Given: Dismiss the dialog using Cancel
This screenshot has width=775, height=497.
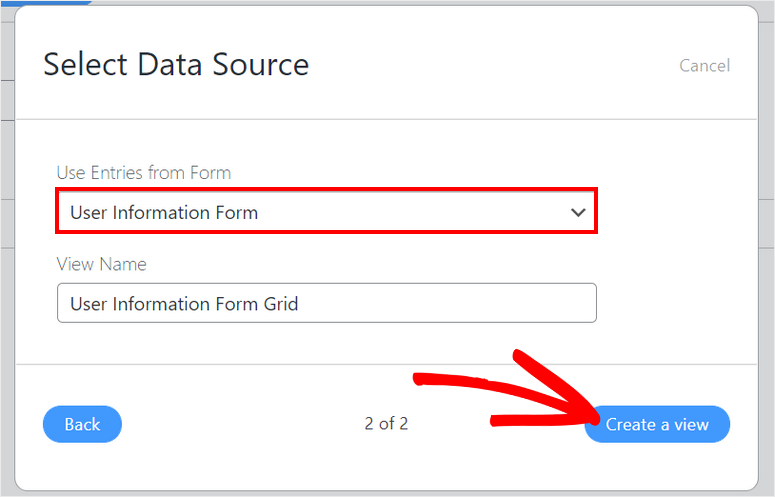Looking at the screenshot, I should 704,66.
